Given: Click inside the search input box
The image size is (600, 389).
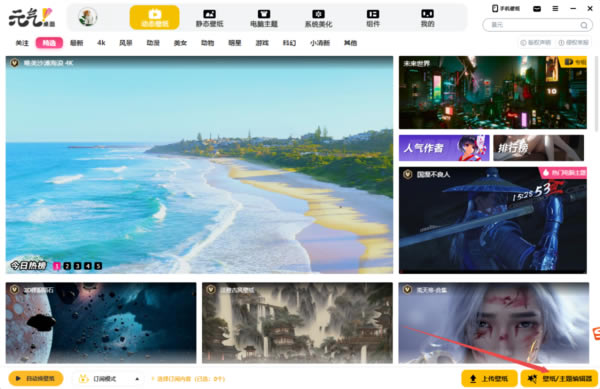Looking at the screenshot, I should pyautogui.click(x=533, y=25).
